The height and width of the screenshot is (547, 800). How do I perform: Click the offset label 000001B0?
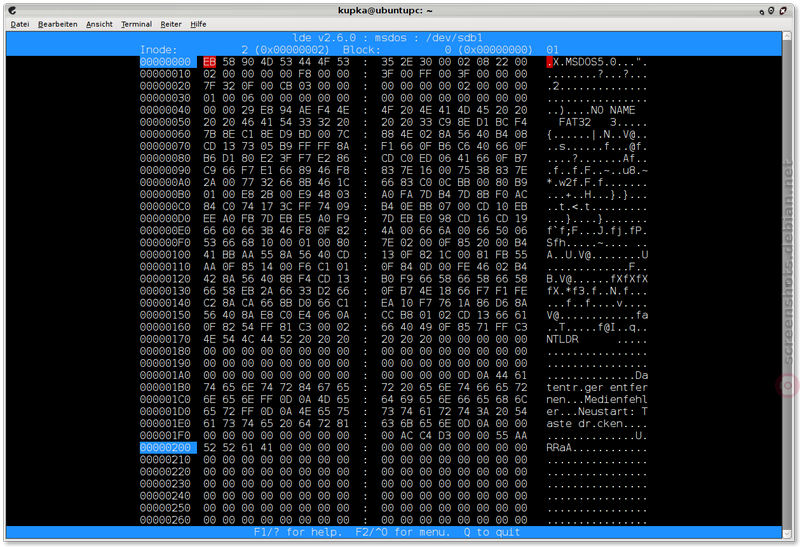pos(165,387)
